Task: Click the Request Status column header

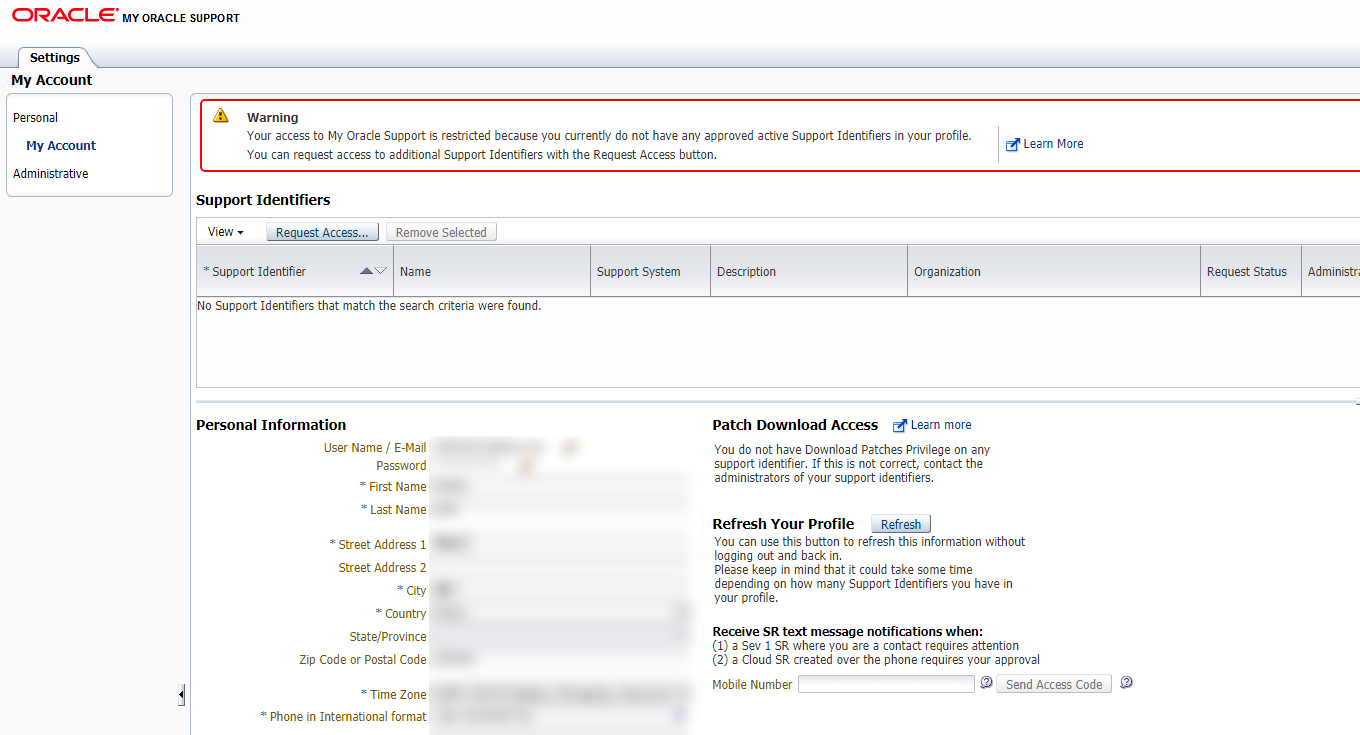Action: tap(1251, 271)
